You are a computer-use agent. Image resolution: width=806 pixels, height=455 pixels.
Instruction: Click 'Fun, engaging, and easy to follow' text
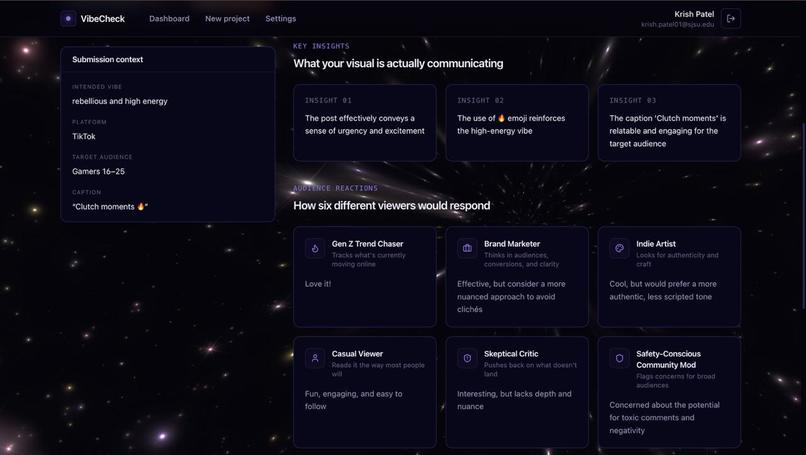354,400
